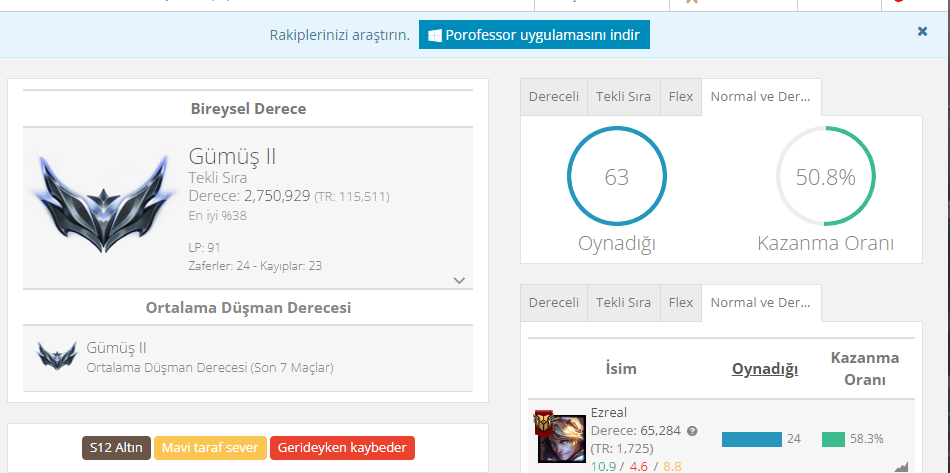Sort champions by Oynadığı column
The width and height of the screenshot is (950, 473).
(765, 369)
